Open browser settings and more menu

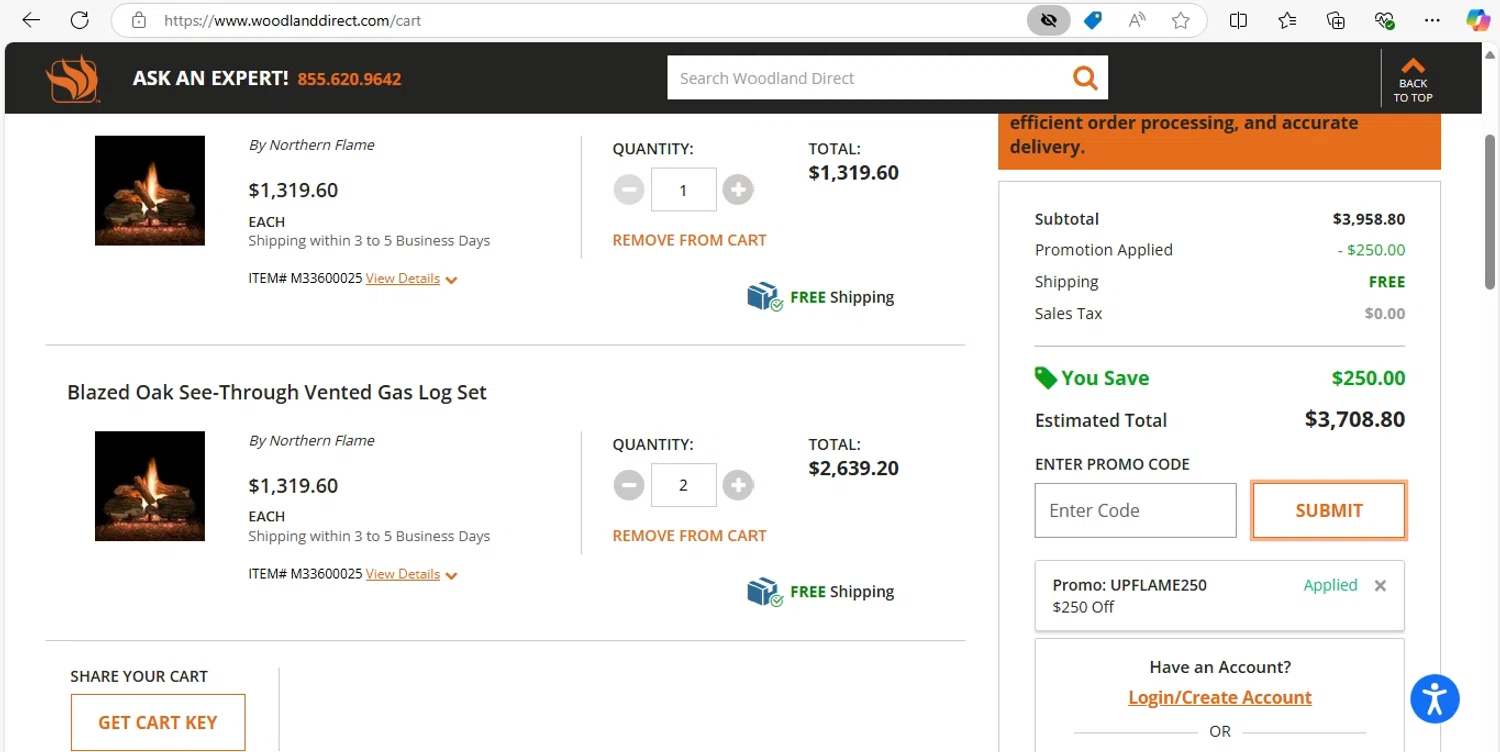[1433, 20]
